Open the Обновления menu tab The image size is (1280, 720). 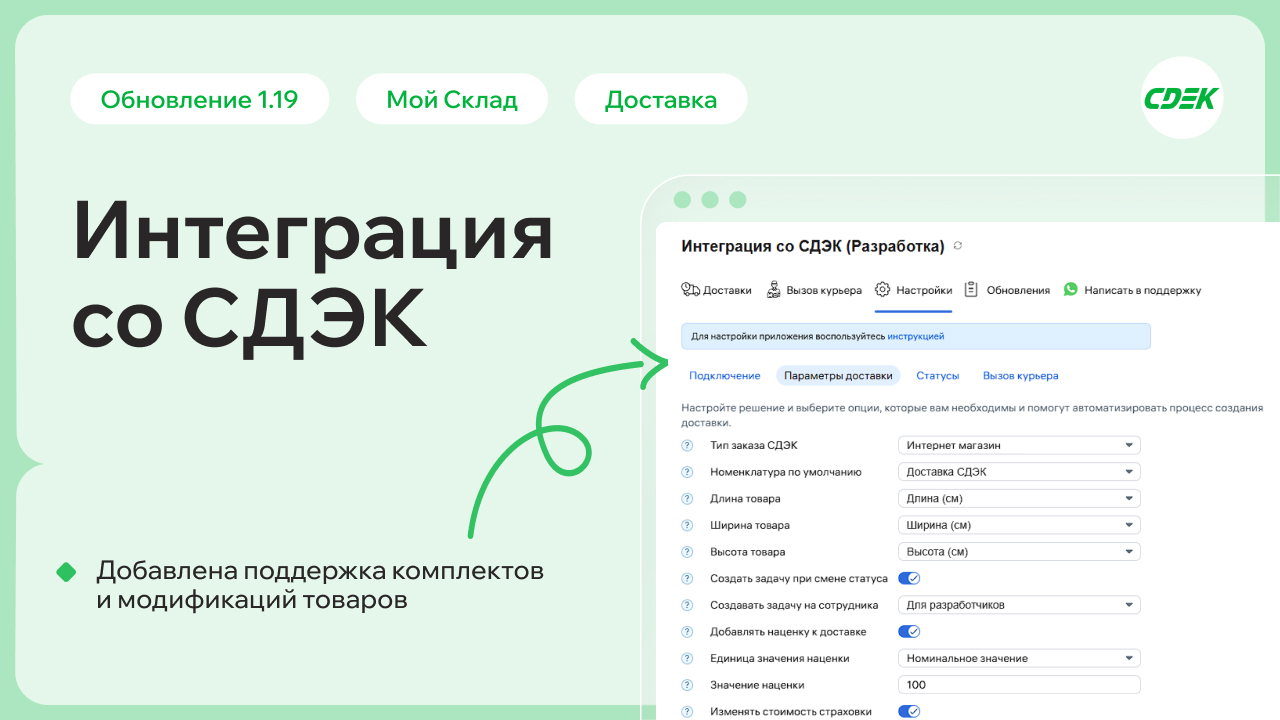[1007, 290]
